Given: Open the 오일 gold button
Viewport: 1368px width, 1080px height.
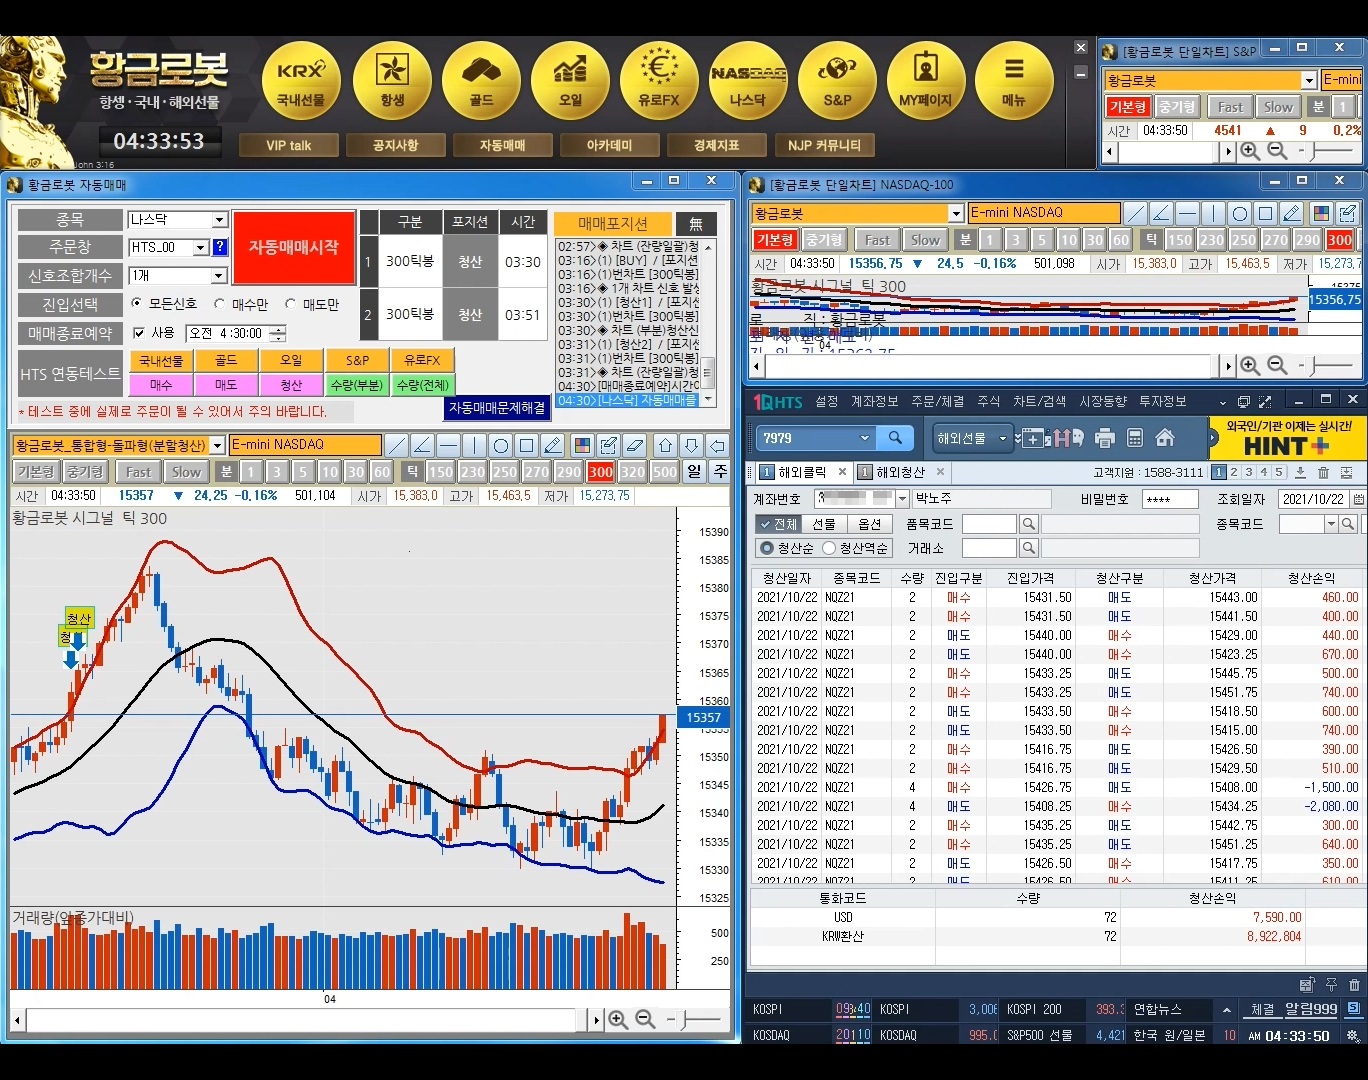Looking at the screenshot, I should (570, 81).
